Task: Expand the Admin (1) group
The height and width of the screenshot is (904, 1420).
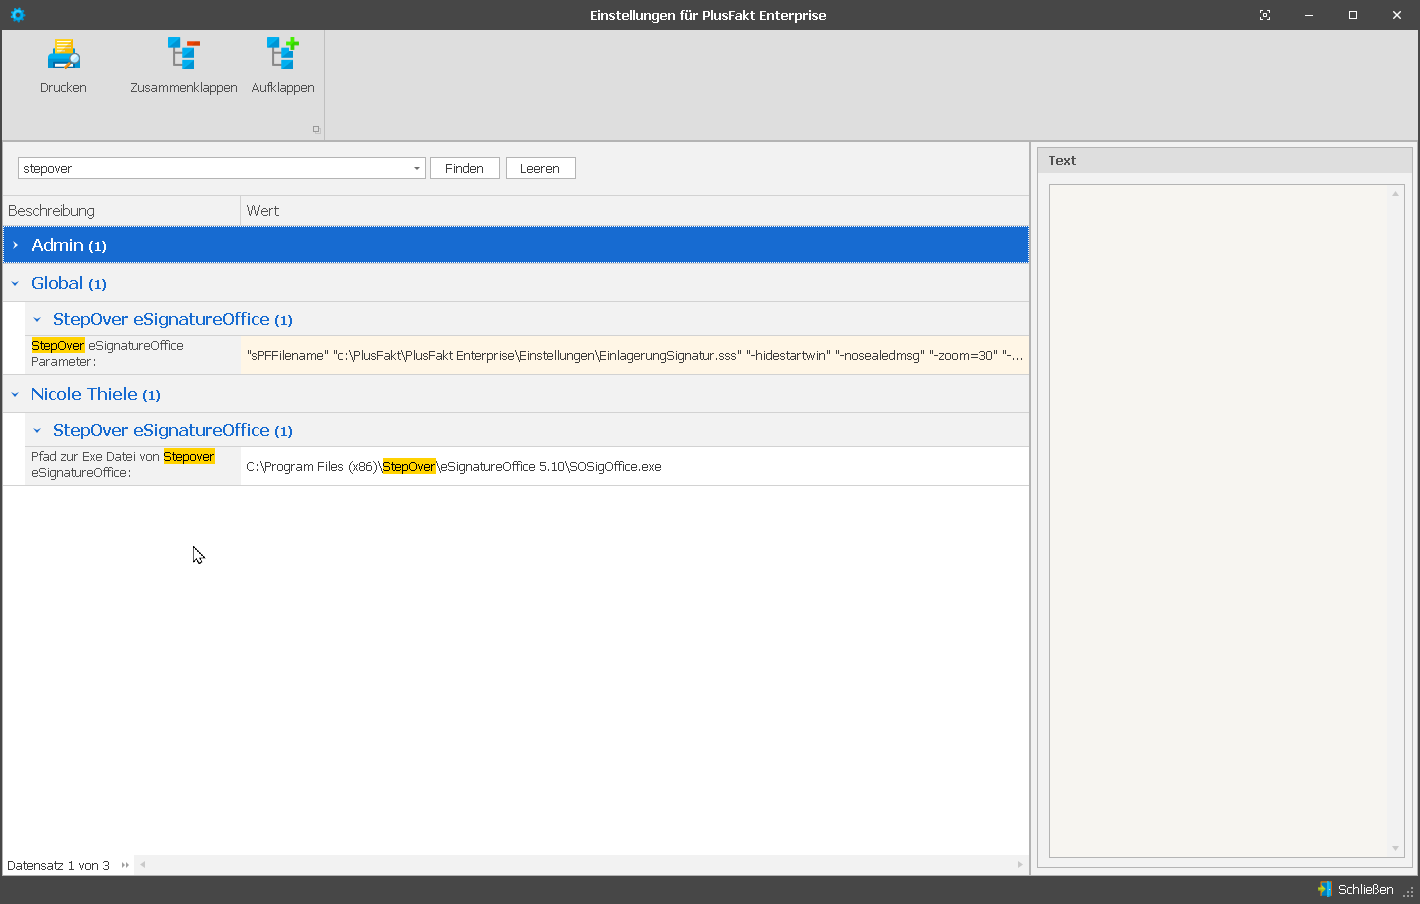Action: click(15, 245)
